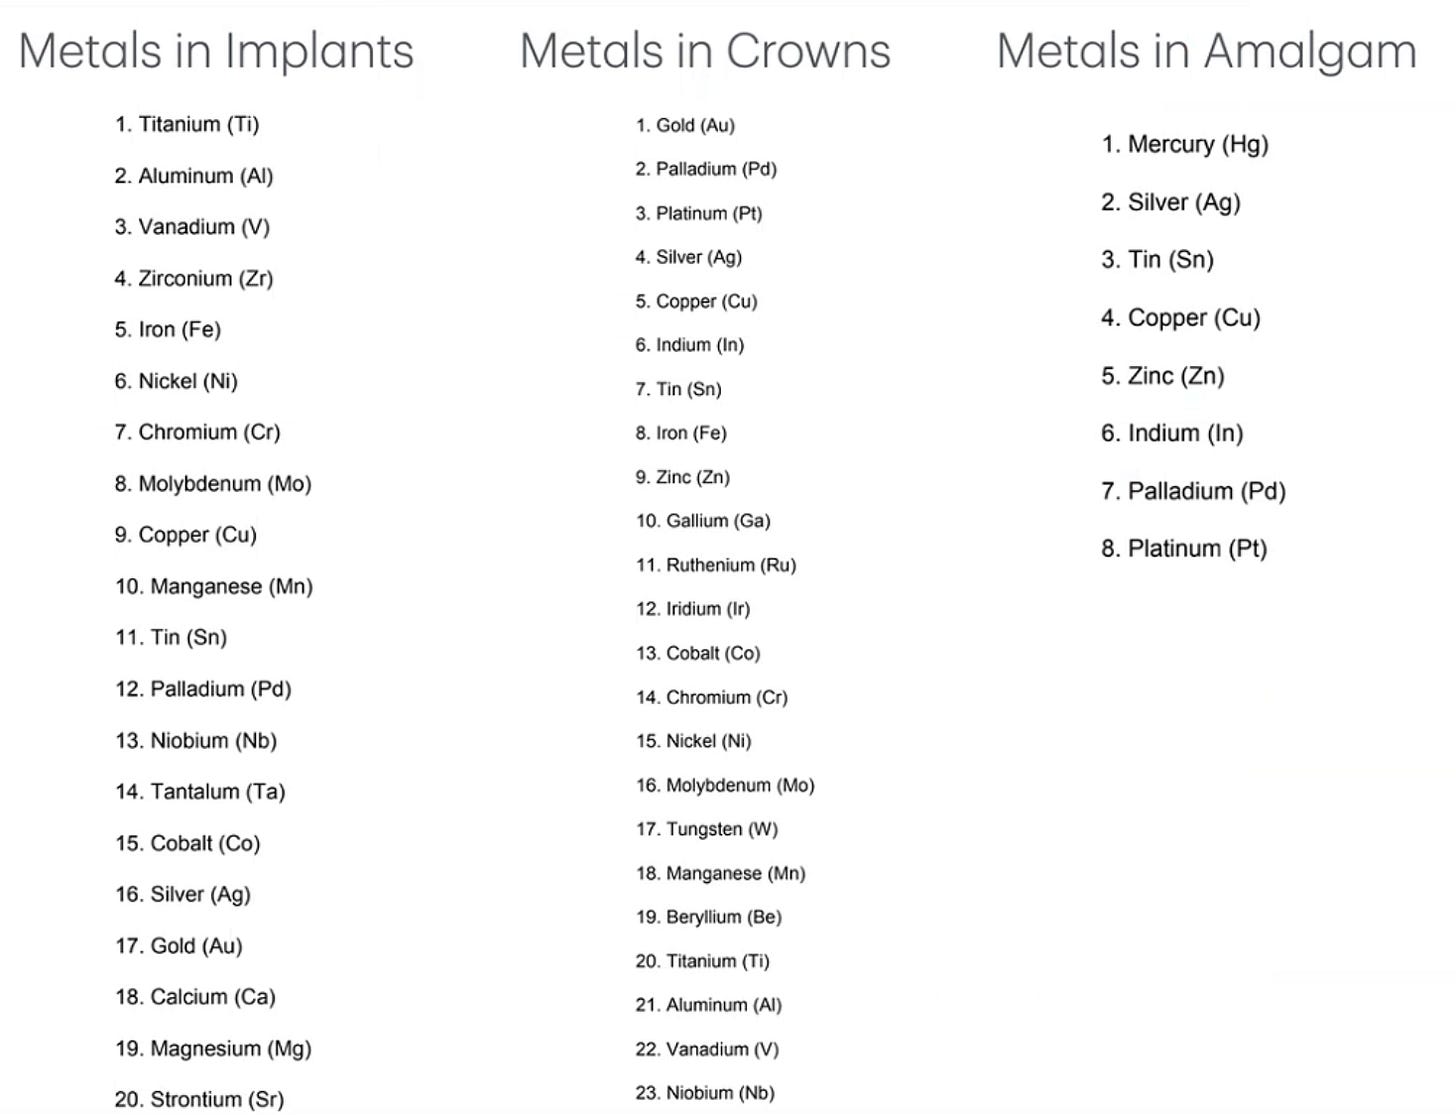Select Titanium (Ti) in implants list
This screenshot has width=1456, height=1115.
[x=187, y=124]
